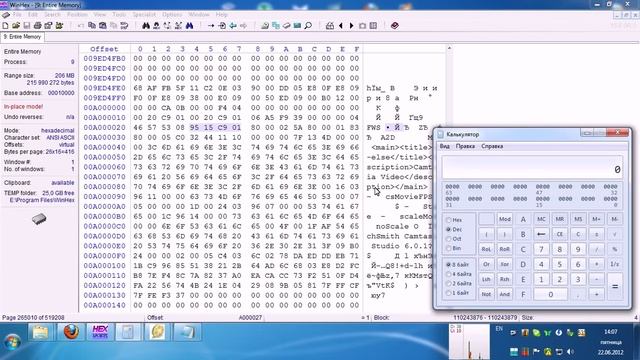Image resolution: width=640 pixels, height=360 pixels.
Task: Open Firefox from the taskbar
Action: coord(71,332)
